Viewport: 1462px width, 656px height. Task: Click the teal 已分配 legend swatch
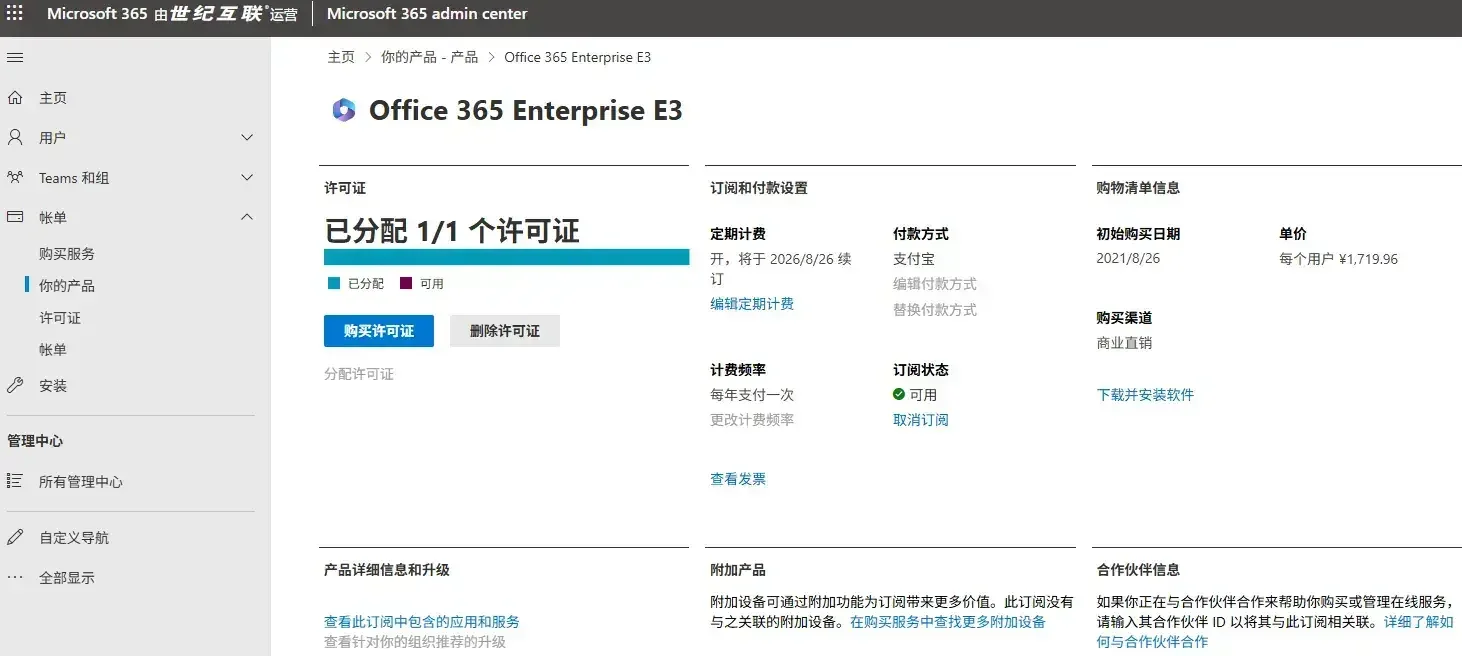point(334,284)
